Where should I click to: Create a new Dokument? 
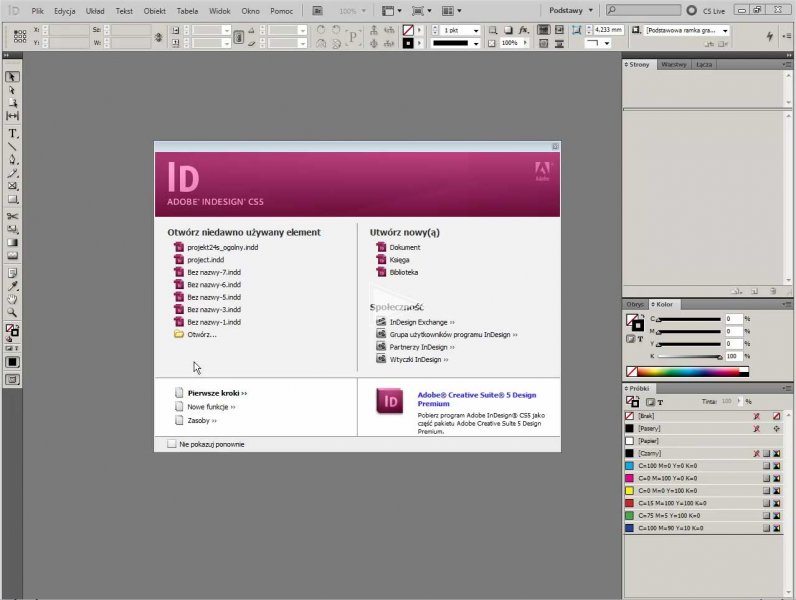(x=404, y=247)
